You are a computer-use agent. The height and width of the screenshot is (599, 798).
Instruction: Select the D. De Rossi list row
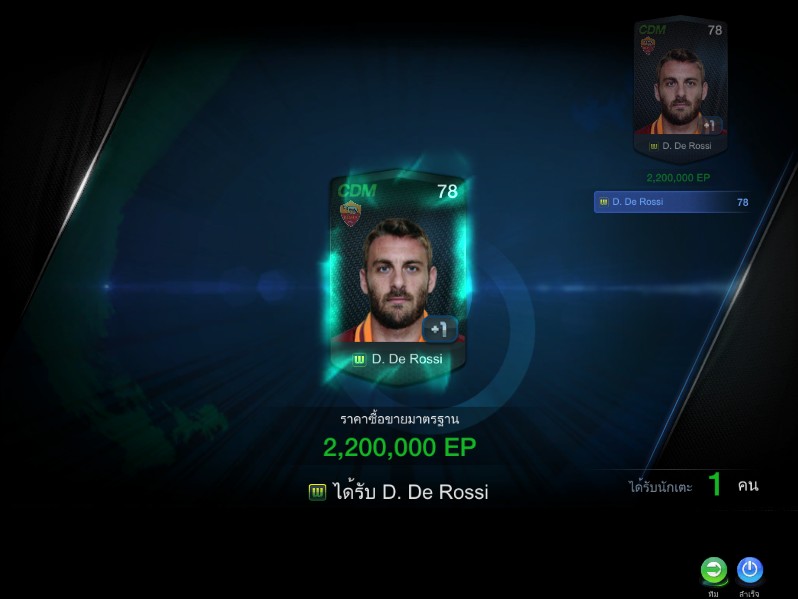674,202
